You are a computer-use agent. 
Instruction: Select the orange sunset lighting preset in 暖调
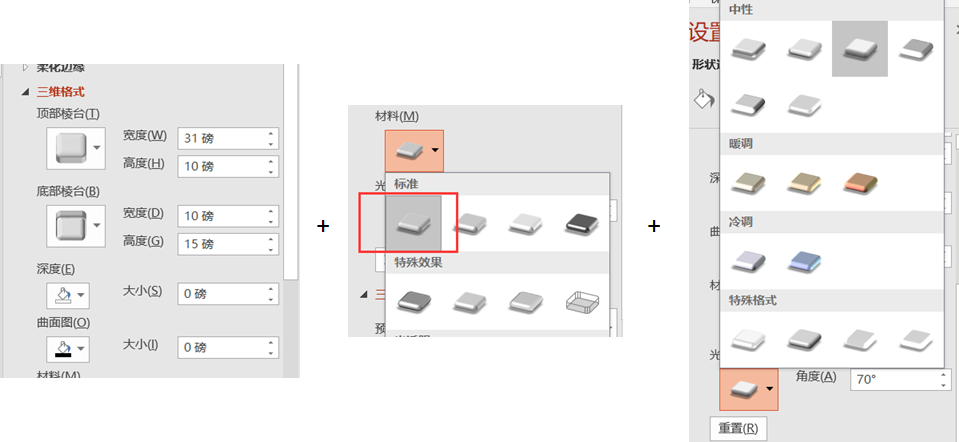(860, 183)
